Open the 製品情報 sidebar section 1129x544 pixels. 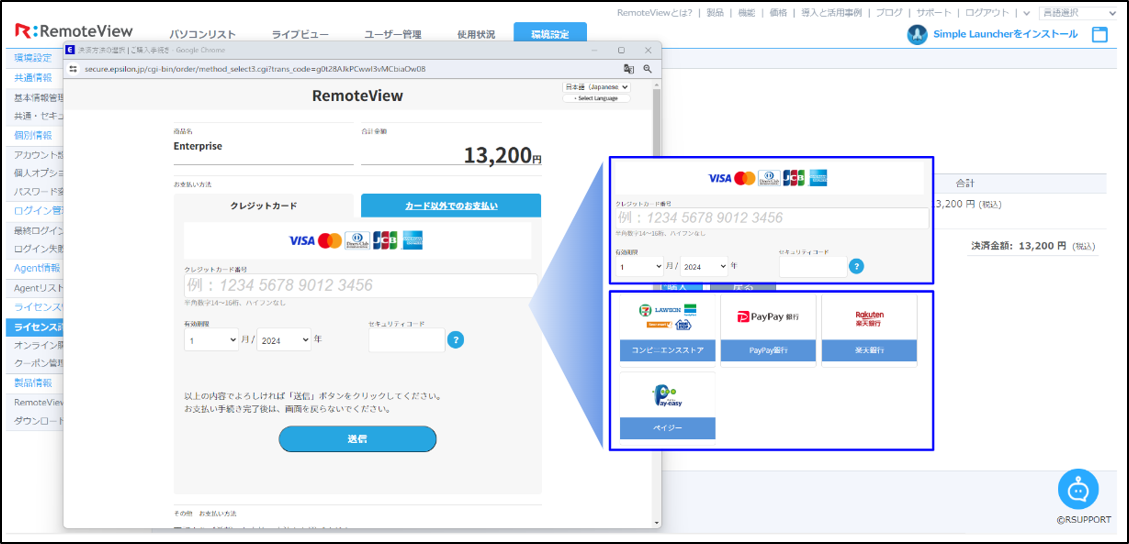(x=33, y=383)
